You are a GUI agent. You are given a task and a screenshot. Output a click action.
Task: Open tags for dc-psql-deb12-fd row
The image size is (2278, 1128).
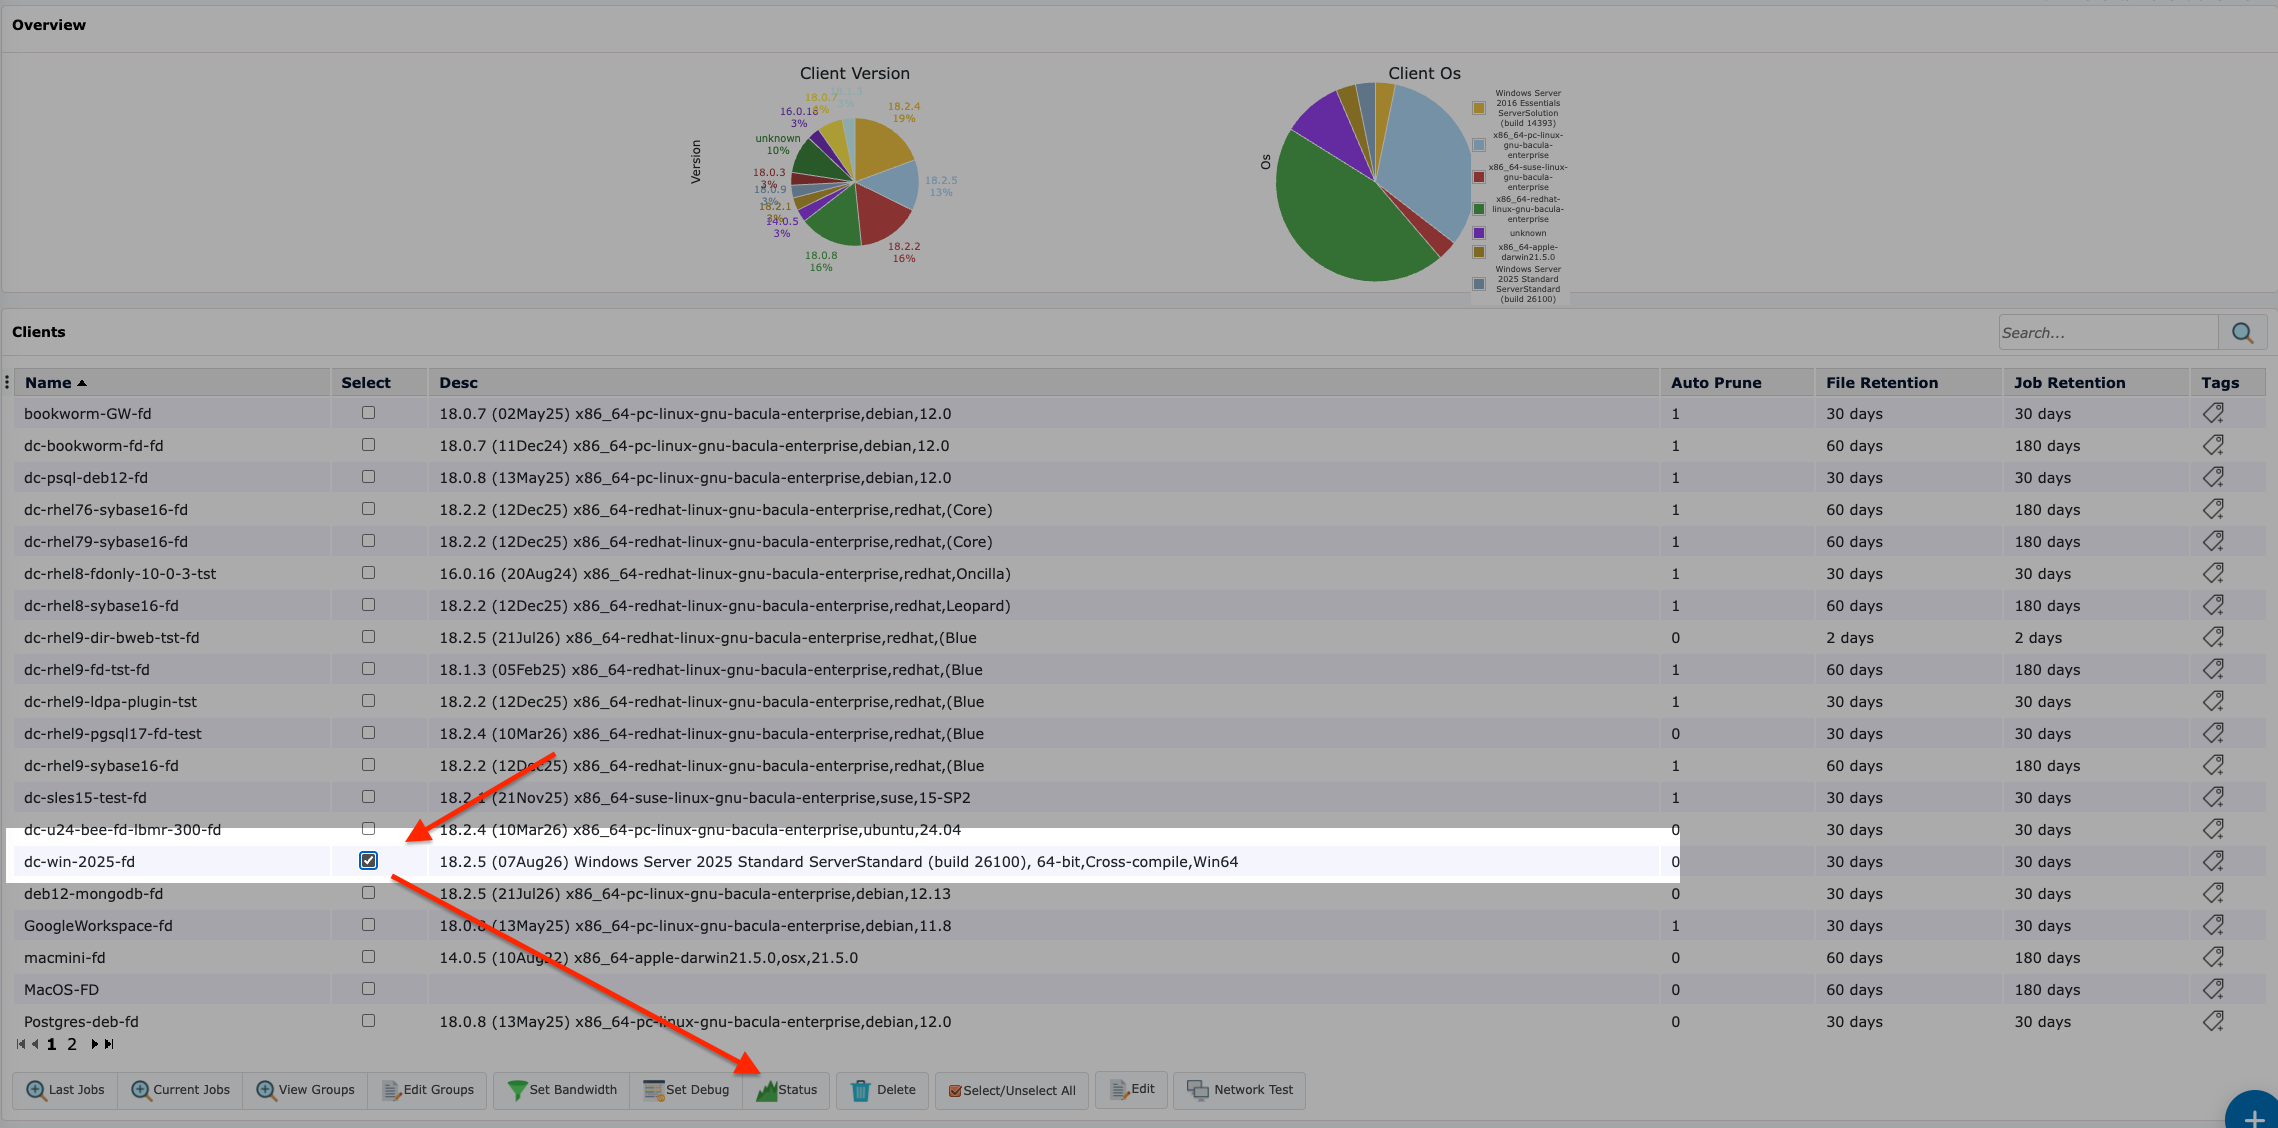2213,477
